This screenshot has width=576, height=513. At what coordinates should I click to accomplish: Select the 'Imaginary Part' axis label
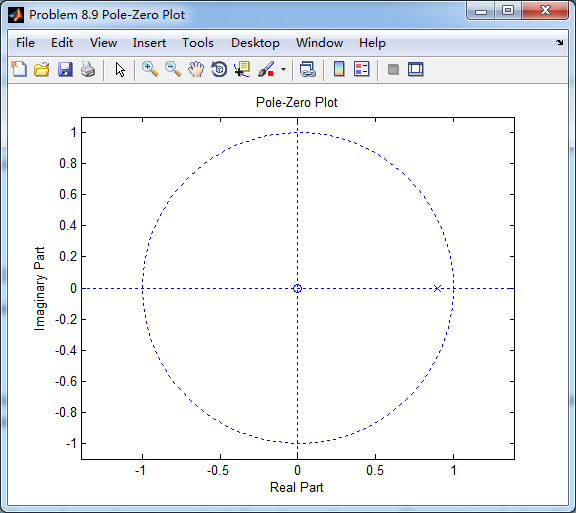pos(39,288)
